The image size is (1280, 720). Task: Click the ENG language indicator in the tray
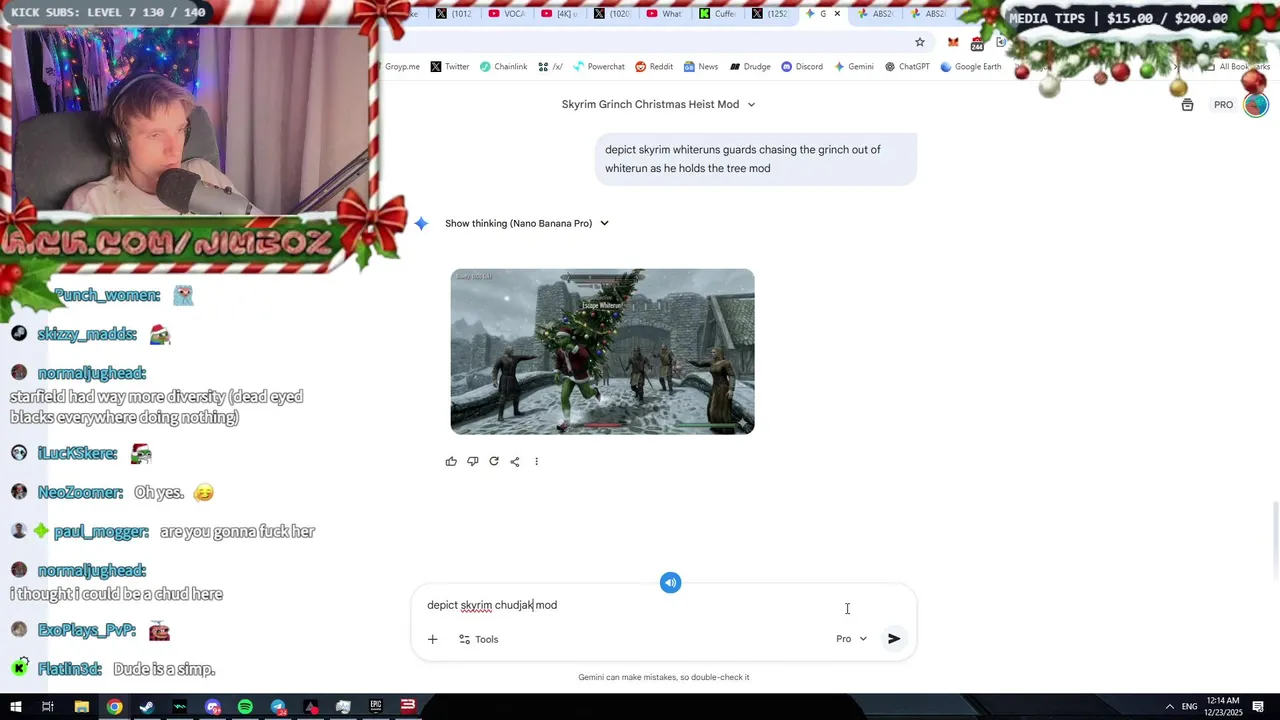(x=1189, y=707)
